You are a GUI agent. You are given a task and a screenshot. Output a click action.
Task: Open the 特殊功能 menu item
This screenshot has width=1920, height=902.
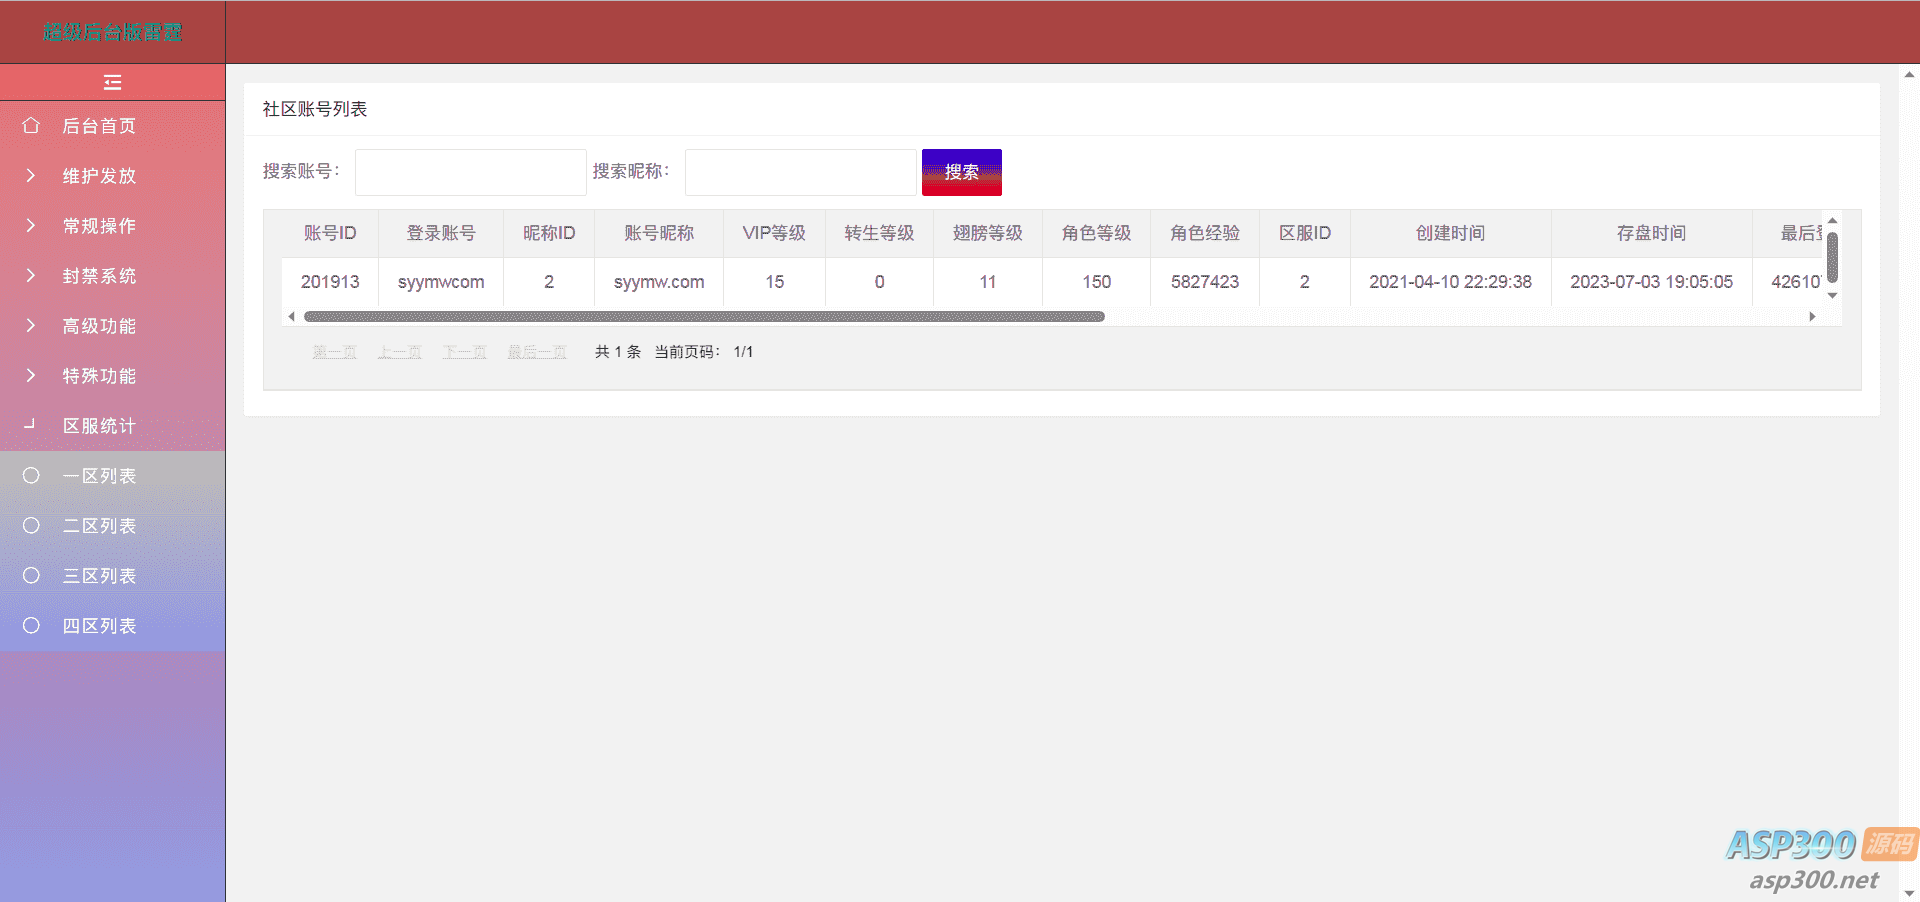click(x=99, y=376)
